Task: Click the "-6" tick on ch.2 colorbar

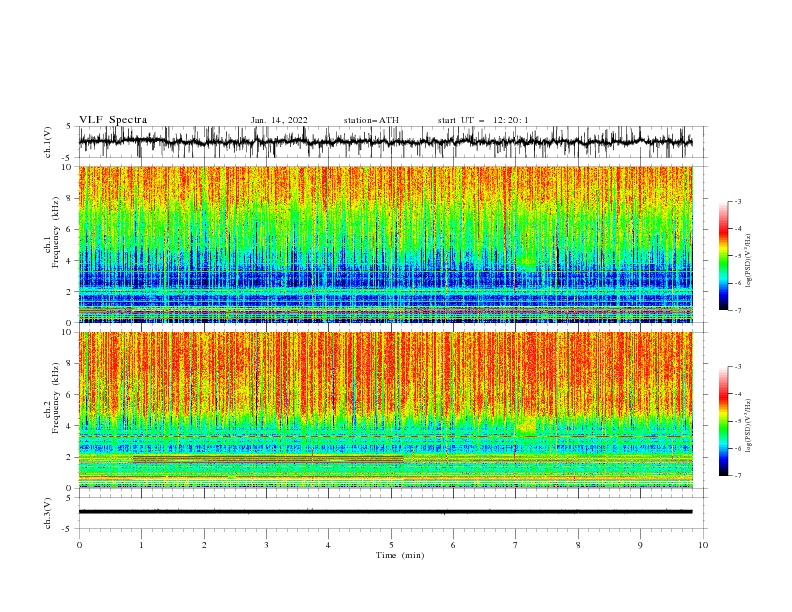Action: click(x=737, y=448)
